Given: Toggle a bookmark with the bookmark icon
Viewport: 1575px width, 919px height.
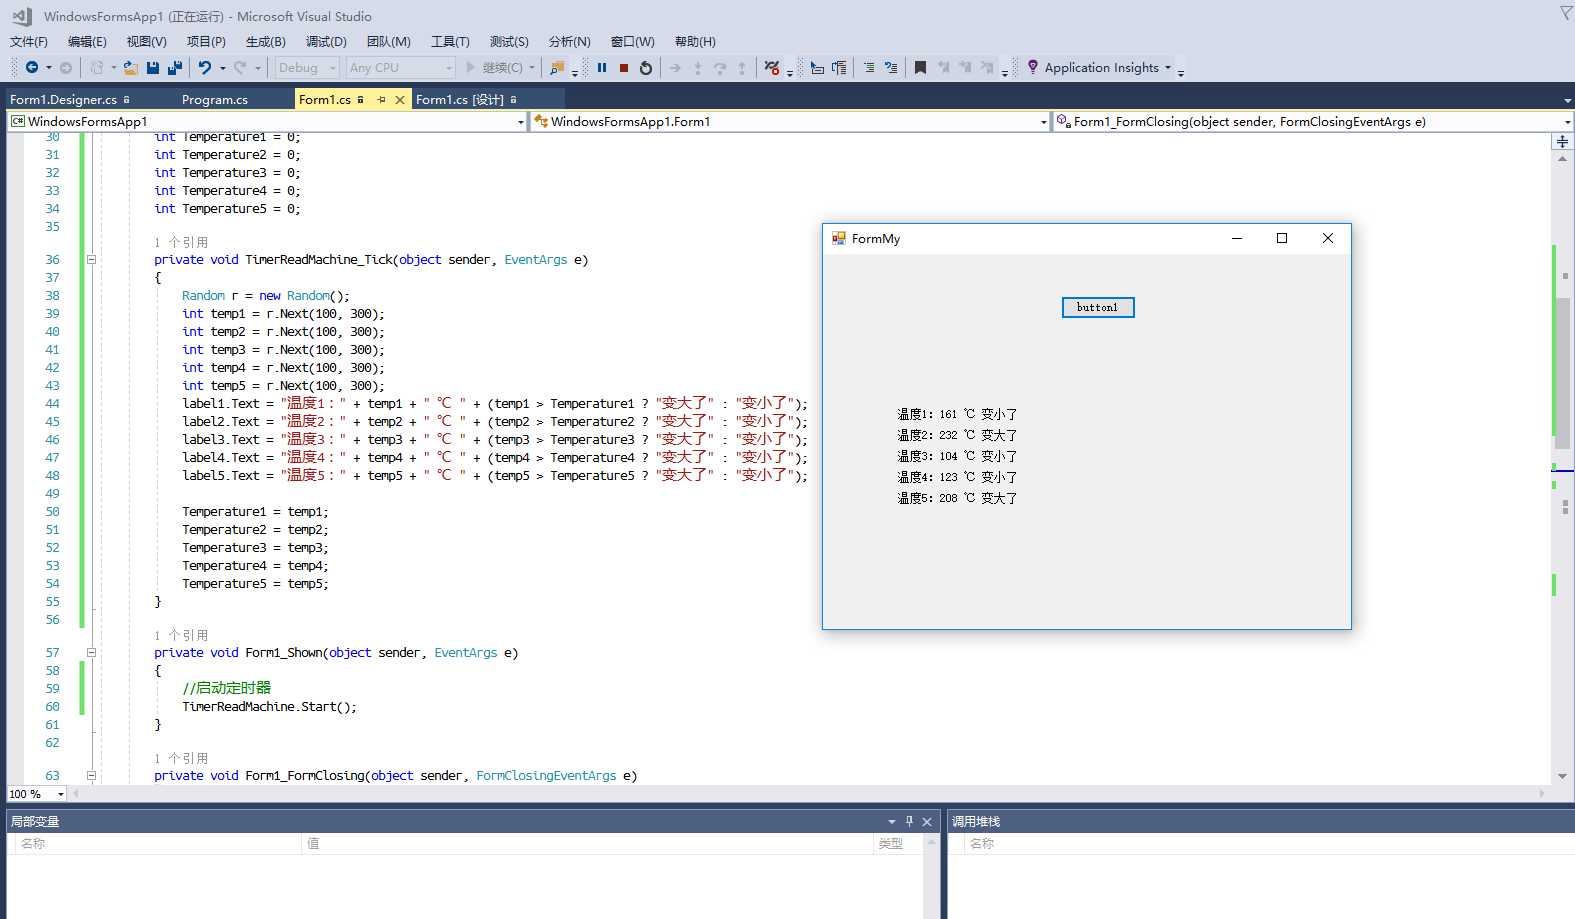Looking at the screenshot, I should tap(921, 68).
